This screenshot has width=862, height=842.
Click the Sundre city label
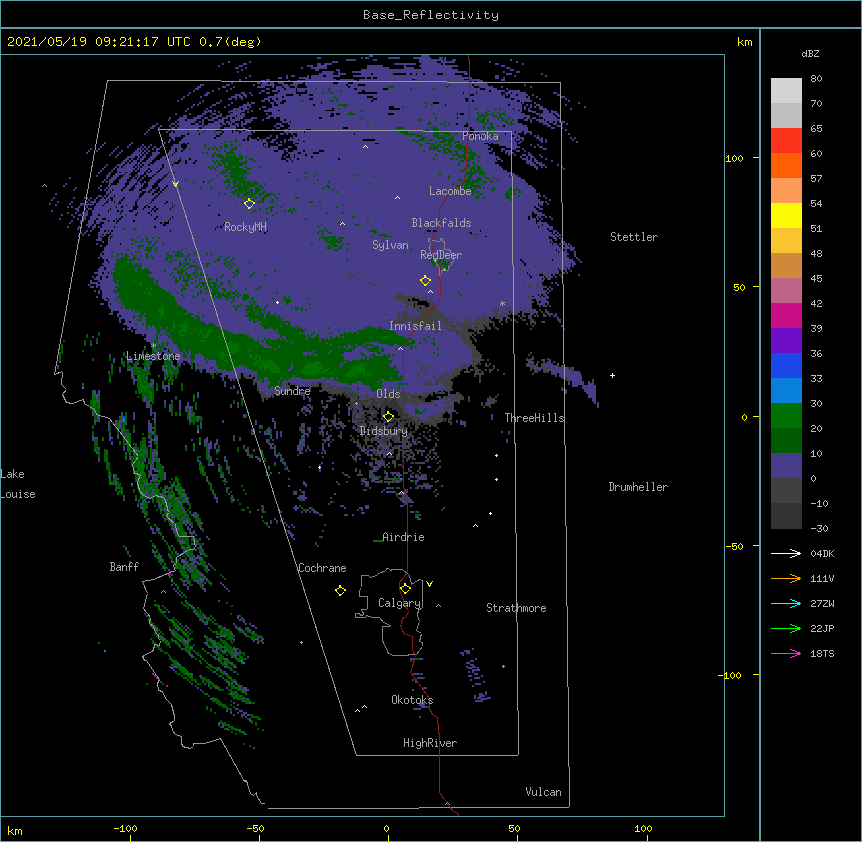point(292,391)
